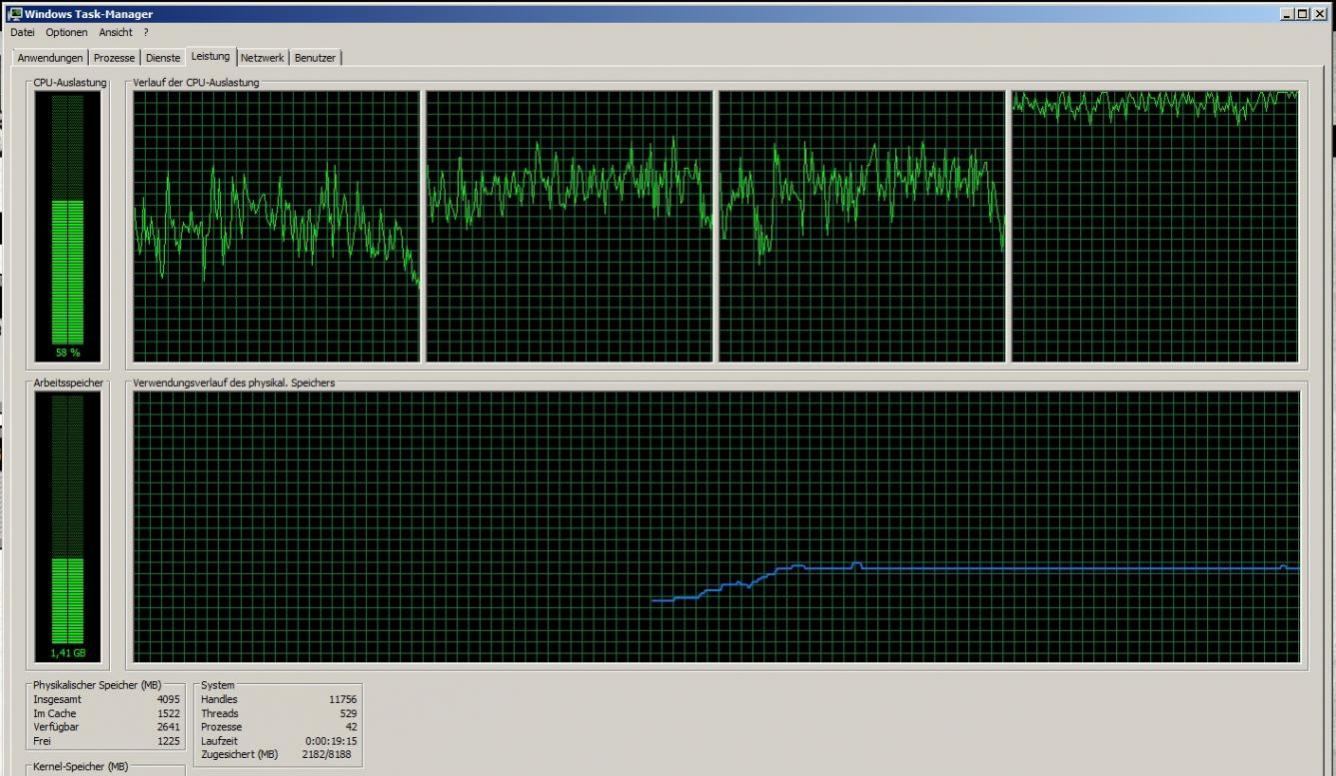Click the Handles value 11756
1336x776 pixels.
pos(342,700)
